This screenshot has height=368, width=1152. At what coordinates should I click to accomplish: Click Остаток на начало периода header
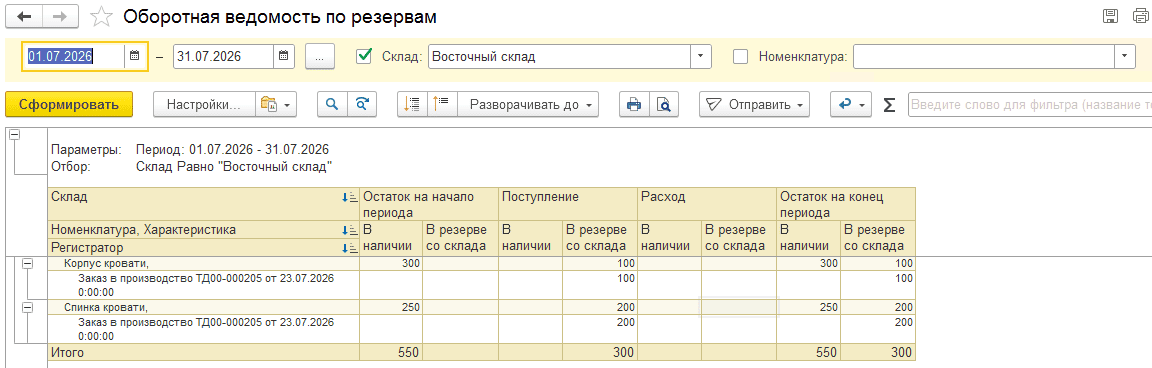[x=429, y=204]
